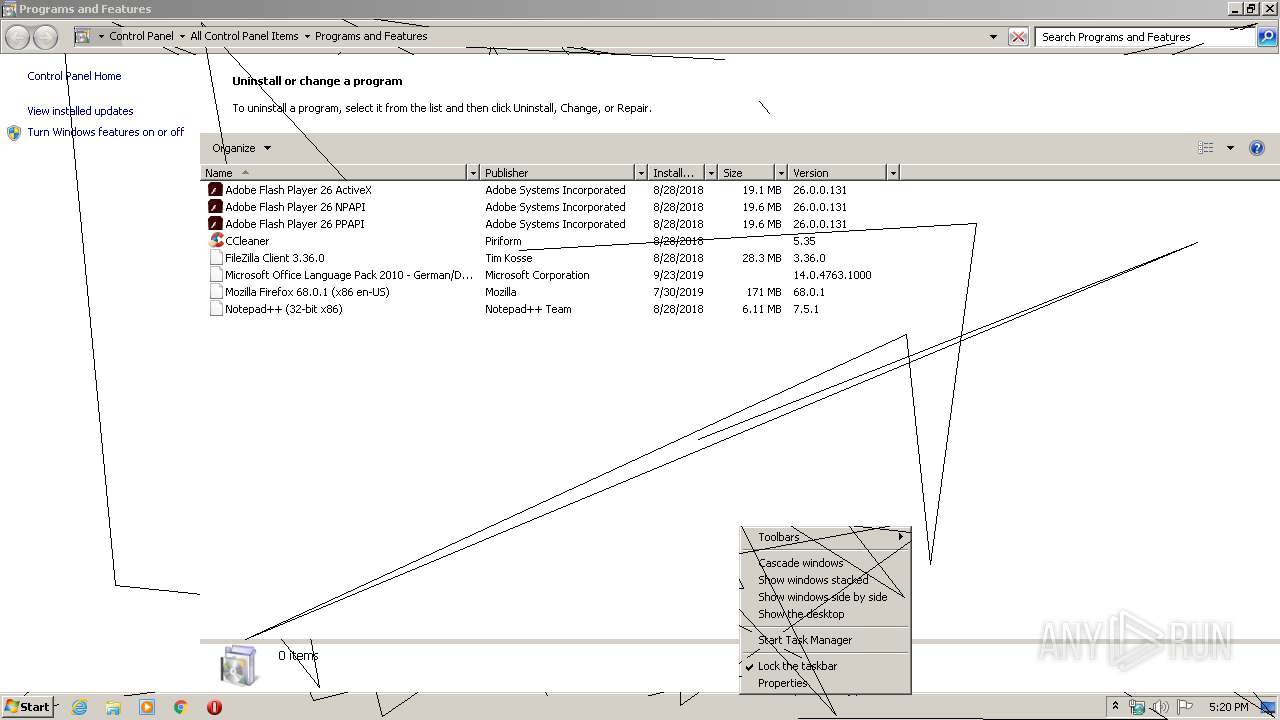Click Programs and Features breadcrumb
This screenshot has width=1280, height=720.
(371, 36)
